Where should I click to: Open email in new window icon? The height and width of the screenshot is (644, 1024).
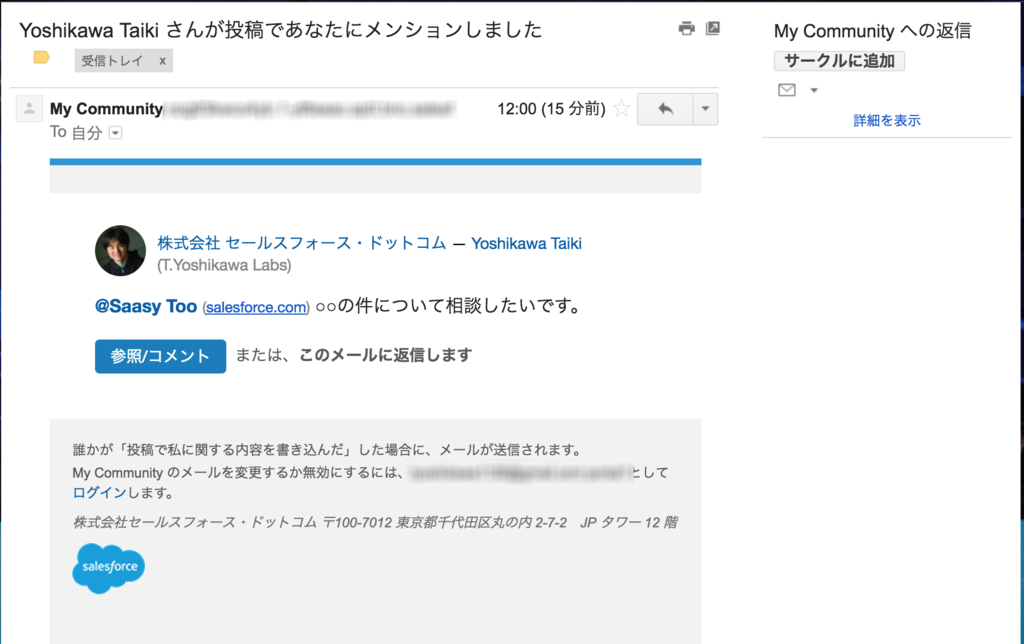pos(712,29)
